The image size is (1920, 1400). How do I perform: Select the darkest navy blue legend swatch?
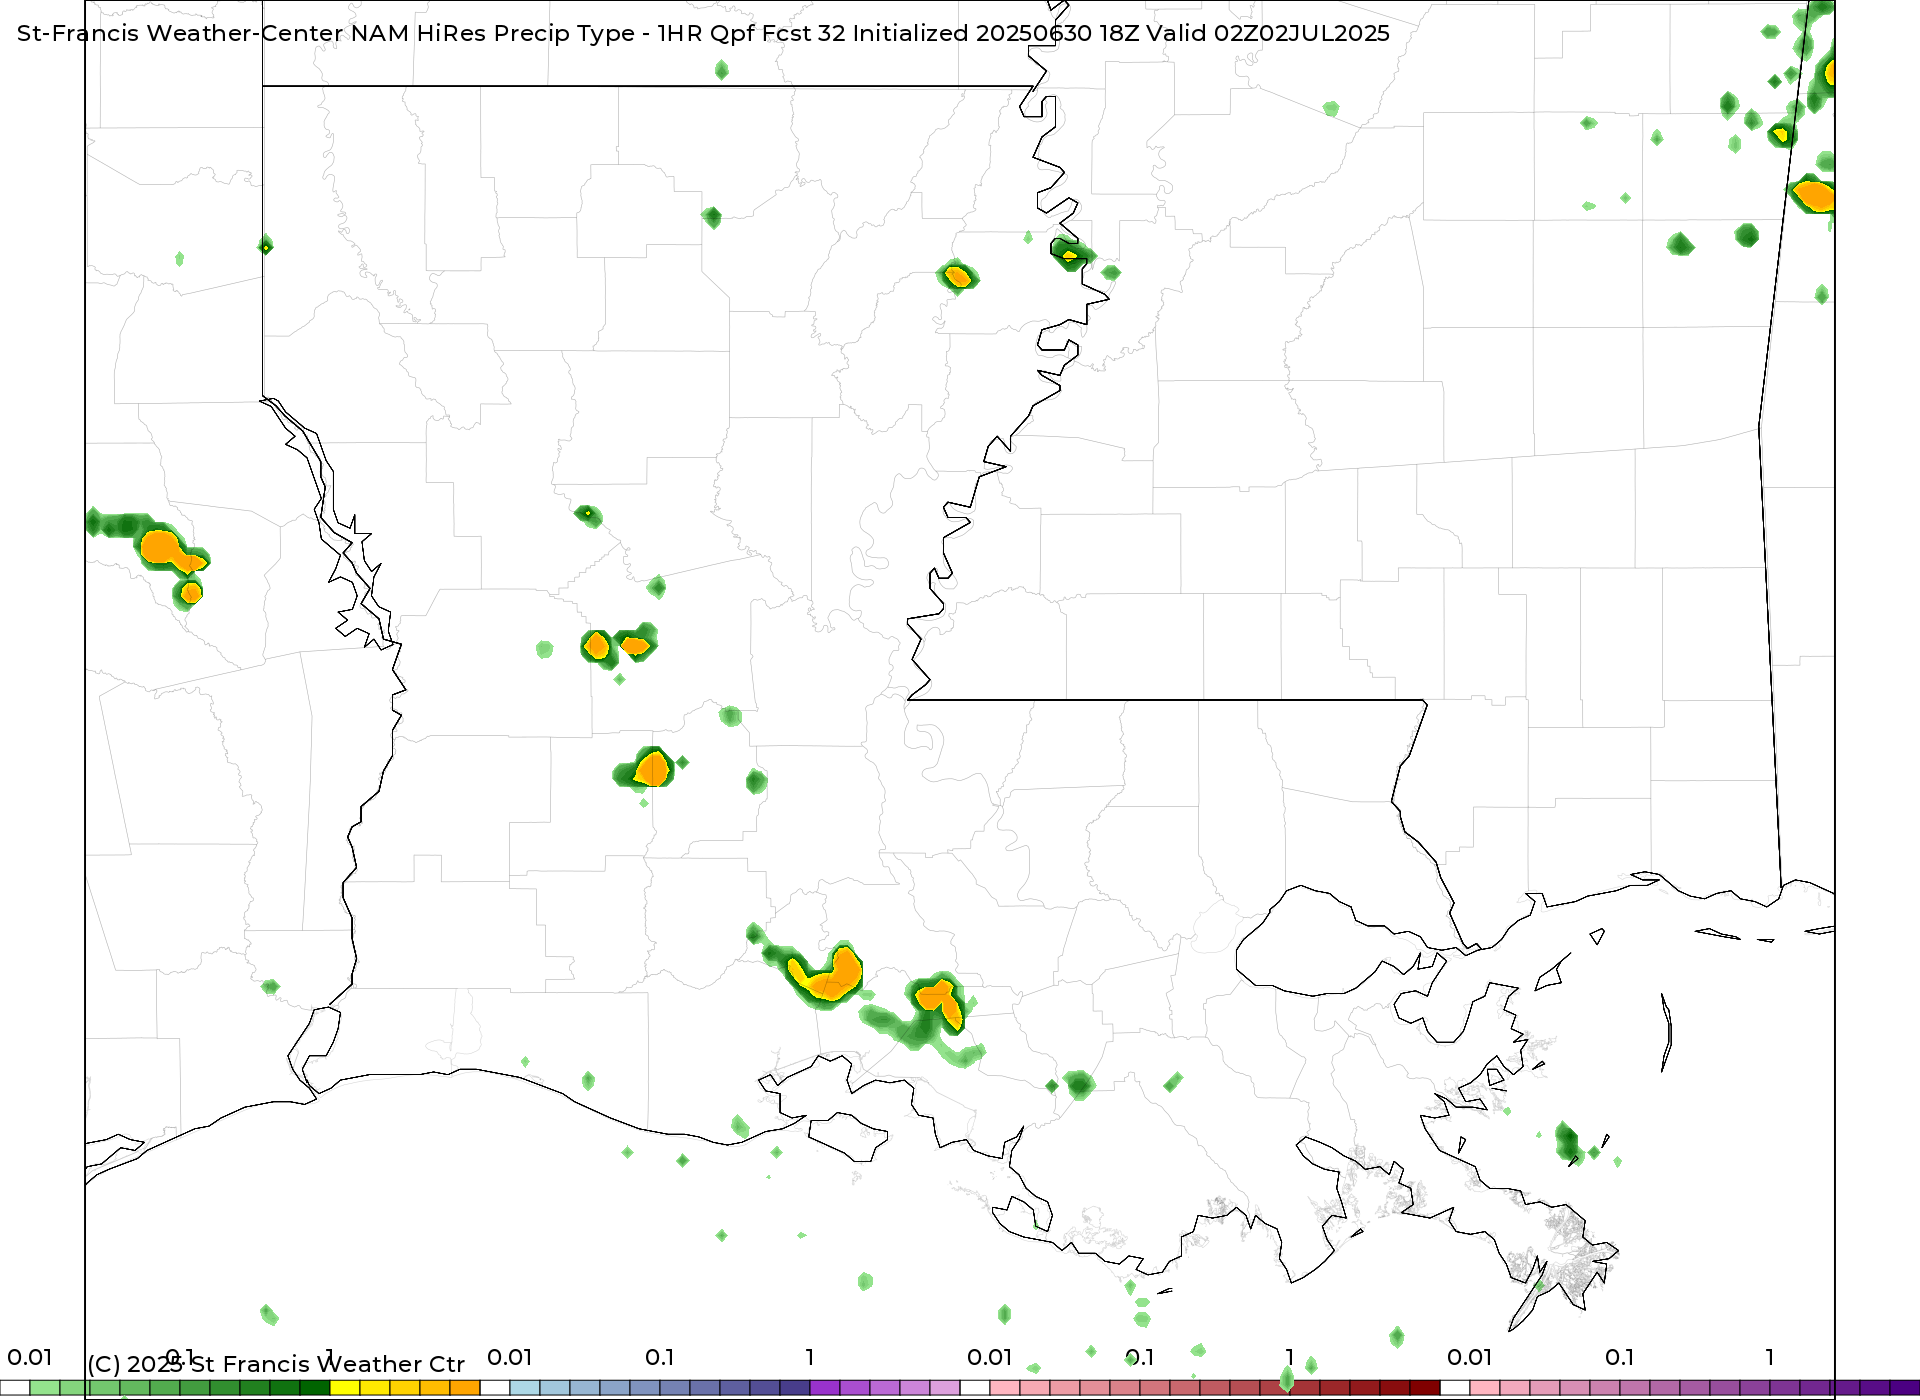[795, 1388]
